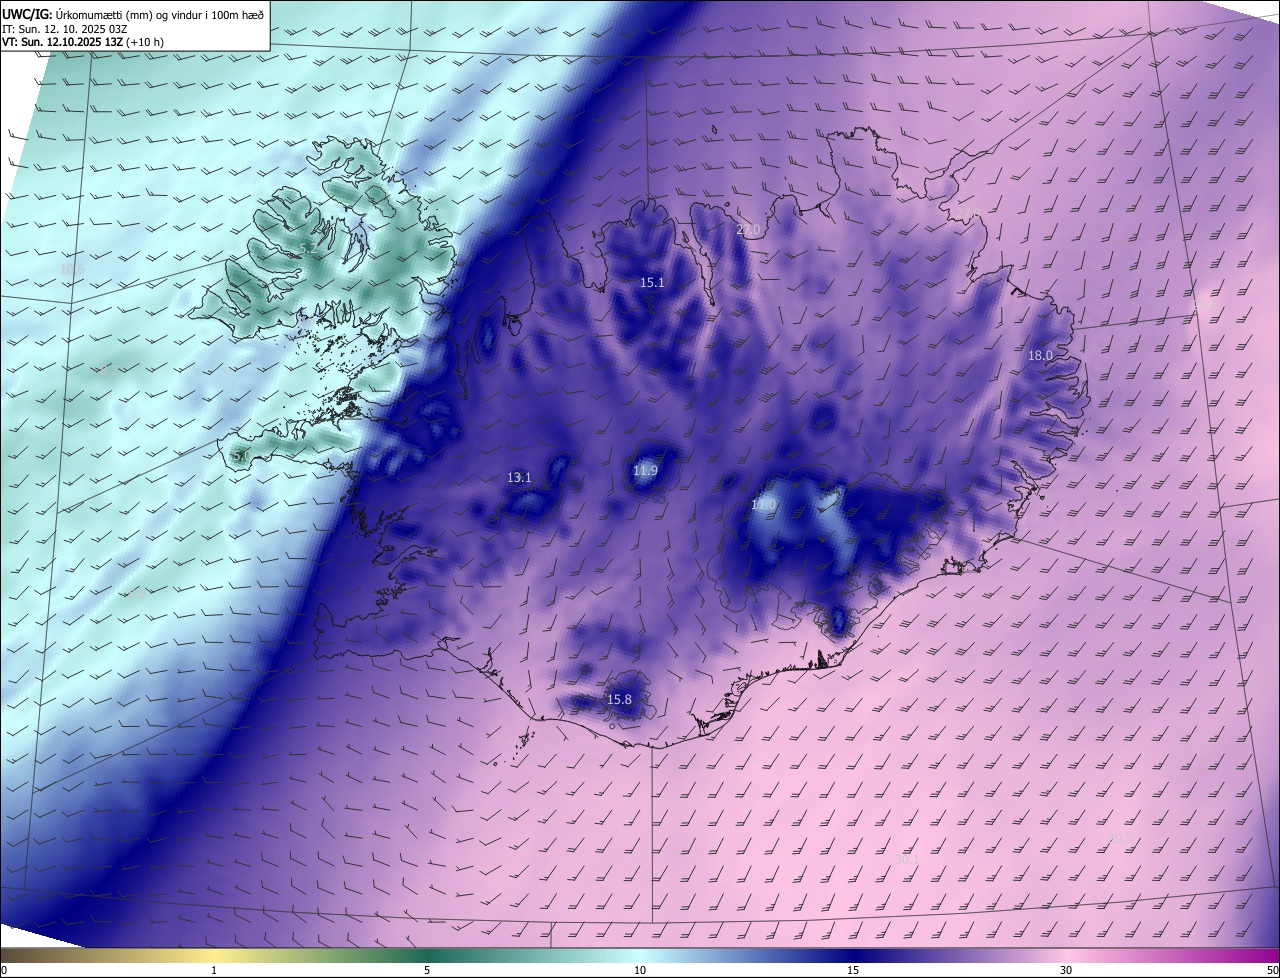Click the 13.1 value label
Image resolution: width=1280 pixels, height=978 pixels.
click(519, 478)
